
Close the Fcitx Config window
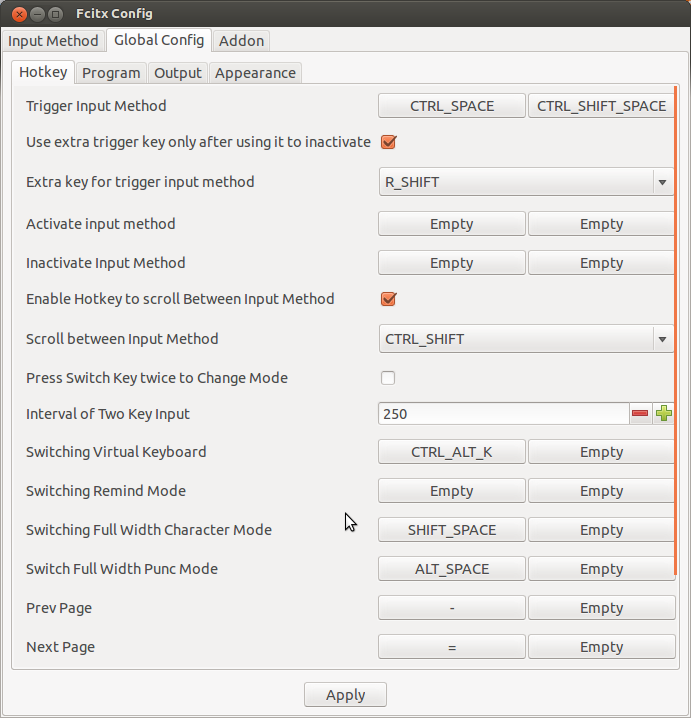coord(19,14)
